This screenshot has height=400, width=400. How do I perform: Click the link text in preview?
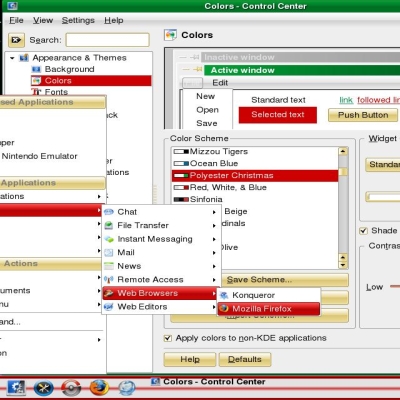[x=346, y=100]
